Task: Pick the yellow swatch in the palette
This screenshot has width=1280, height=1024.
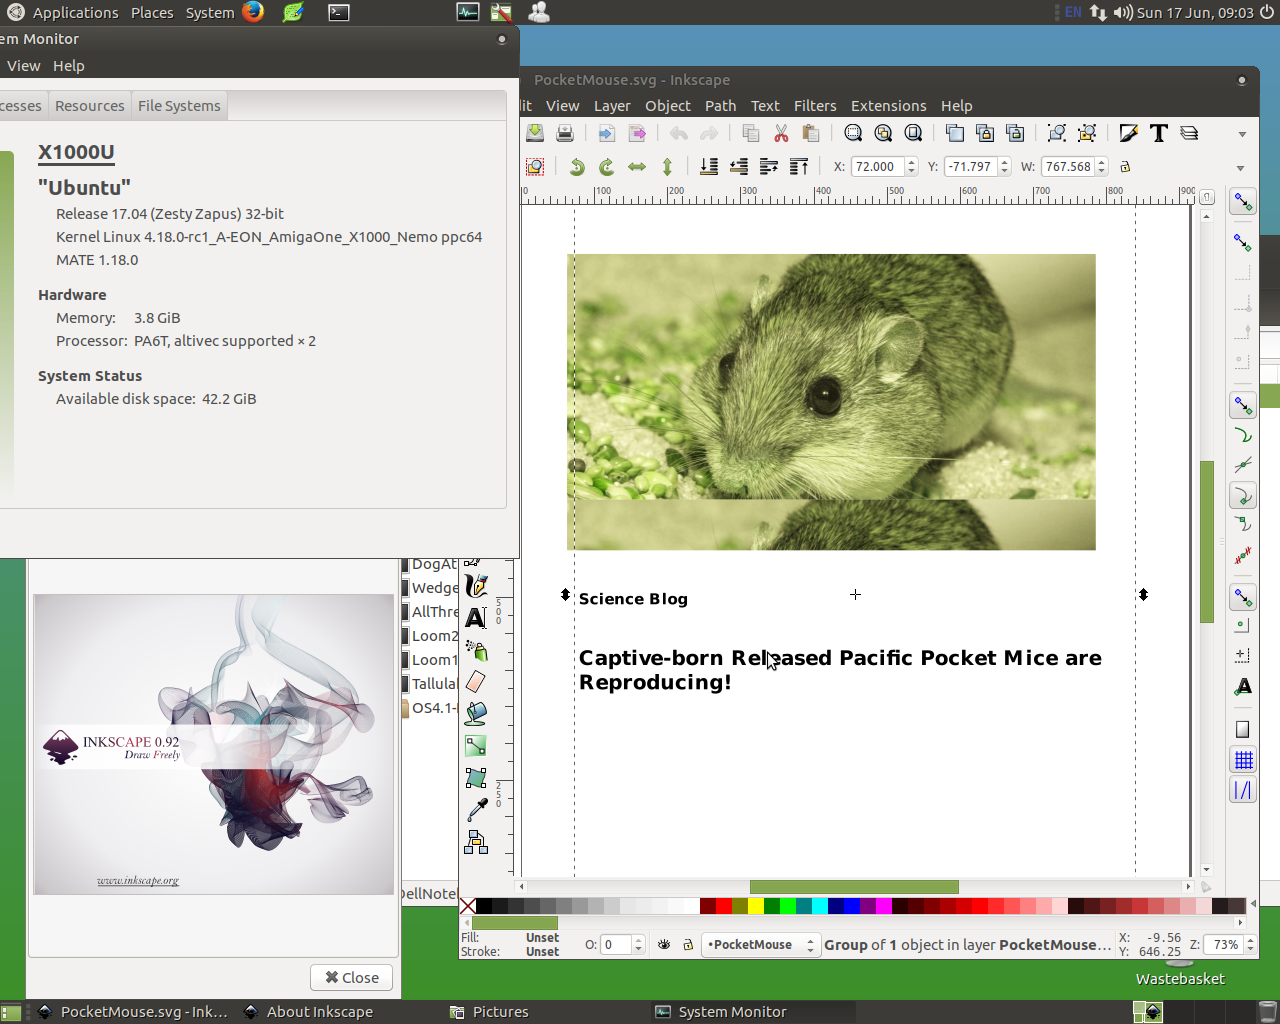Action: [x=756, y=906]
